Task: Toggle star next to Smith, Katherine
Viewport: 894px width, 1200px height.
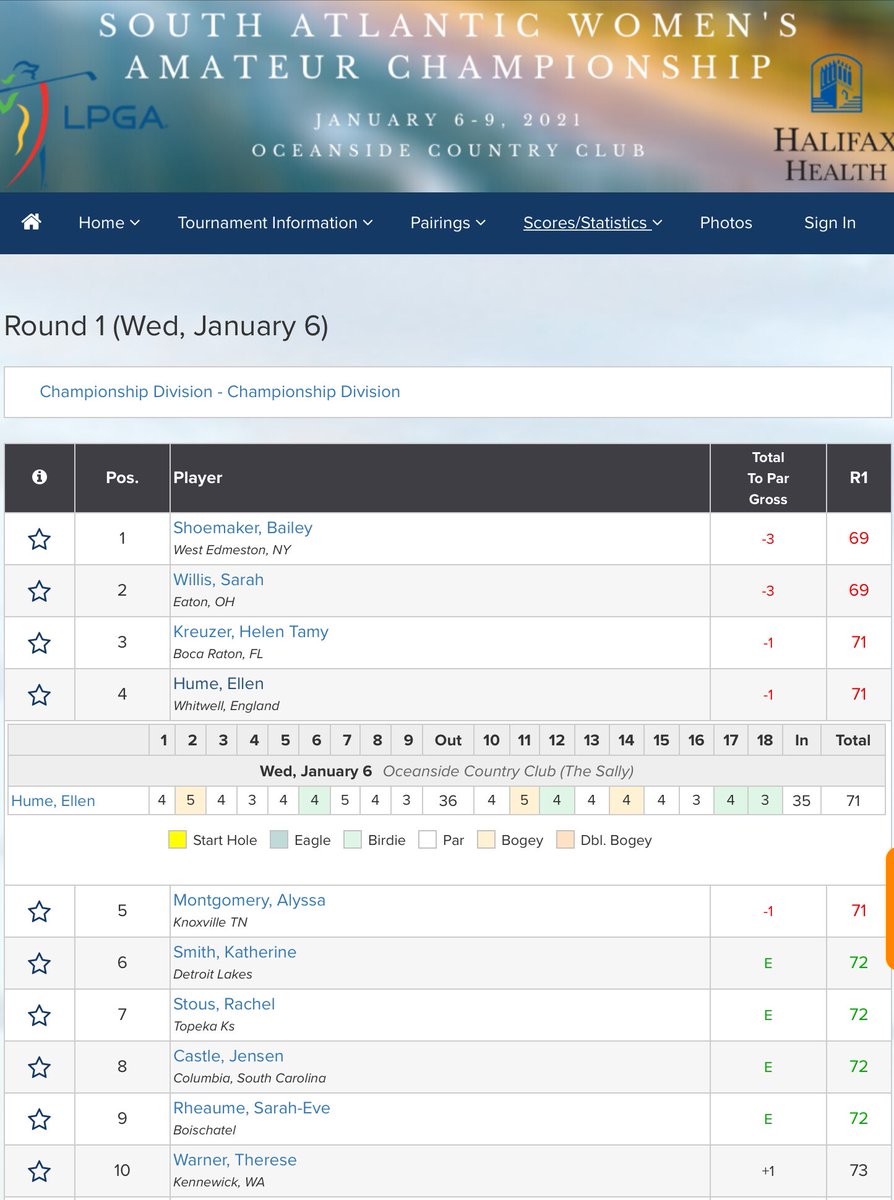Action: pyautogui.click(x=39, y=963)
